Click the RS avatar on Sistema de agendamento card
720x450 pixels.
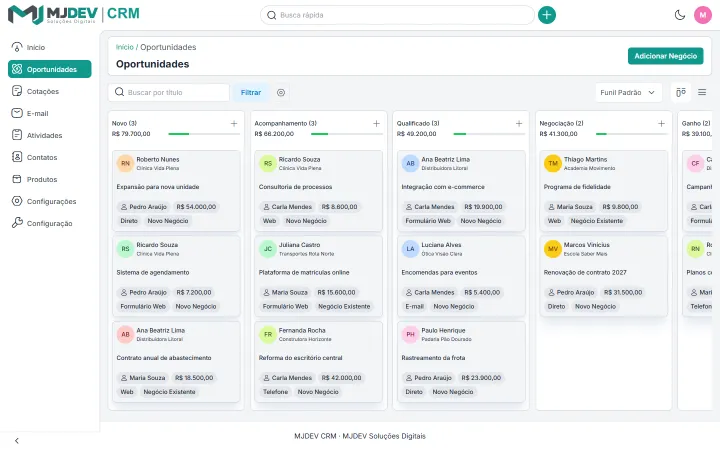pyautogui.click(x=125, y=249)
